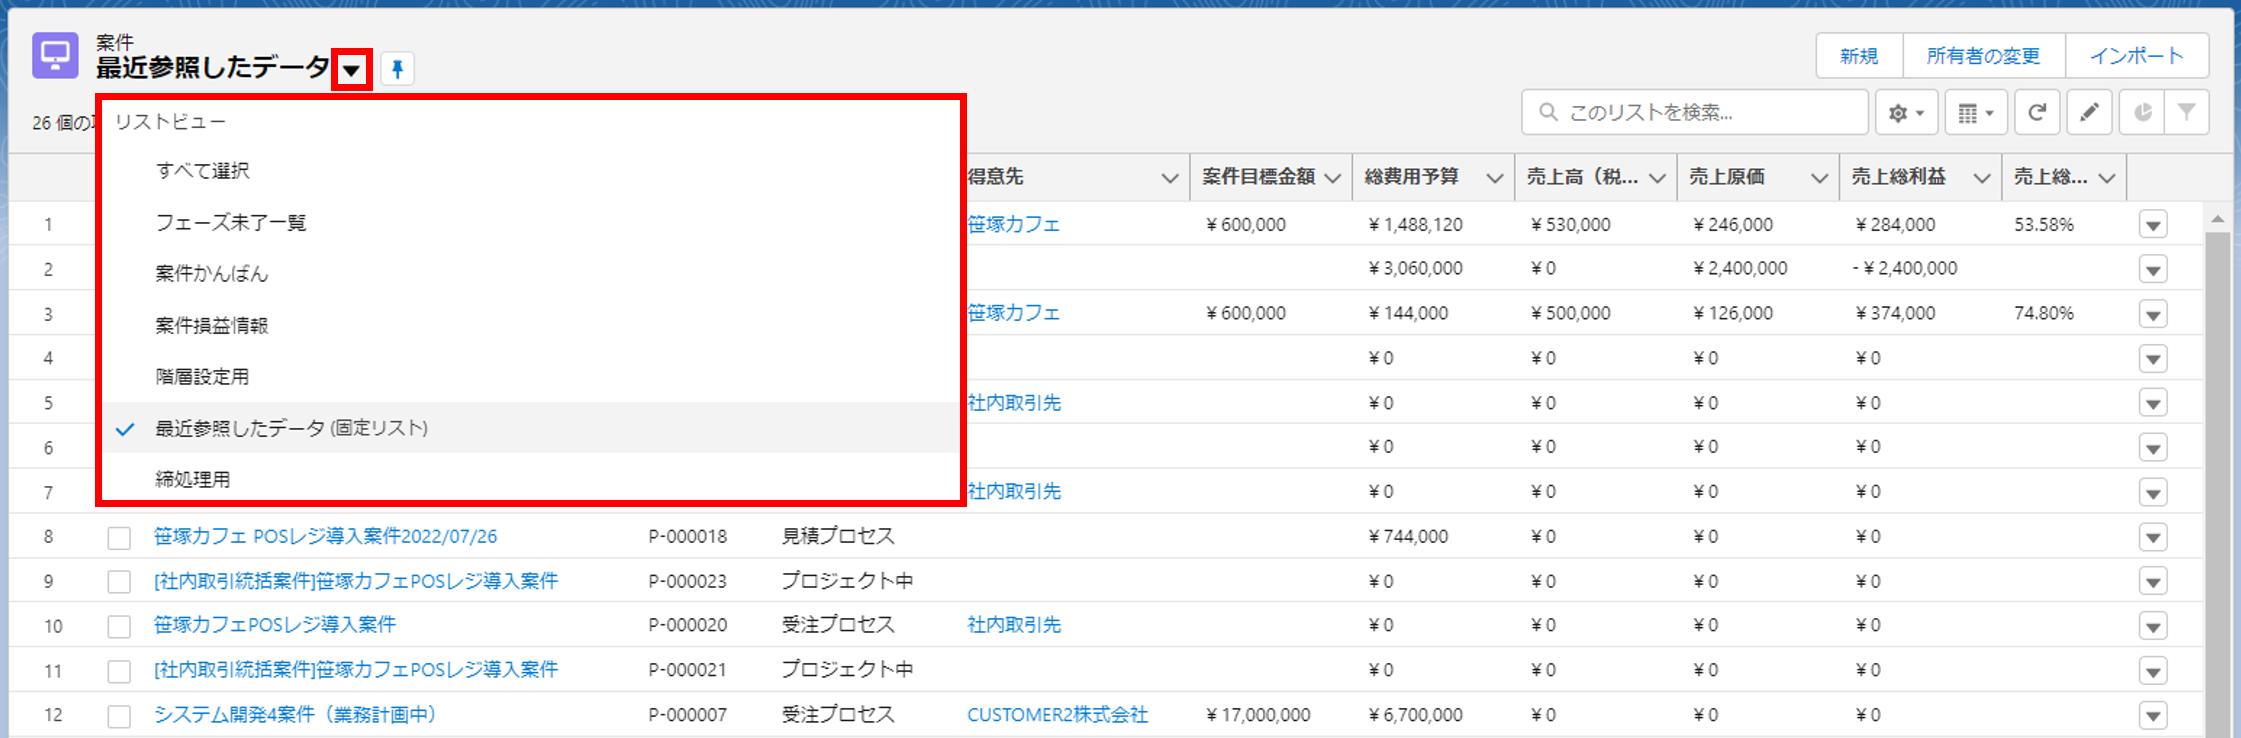The image size is (2241, 738).
Task: Open the list view selector dropdown arrow
Action: tap(351, 70)
